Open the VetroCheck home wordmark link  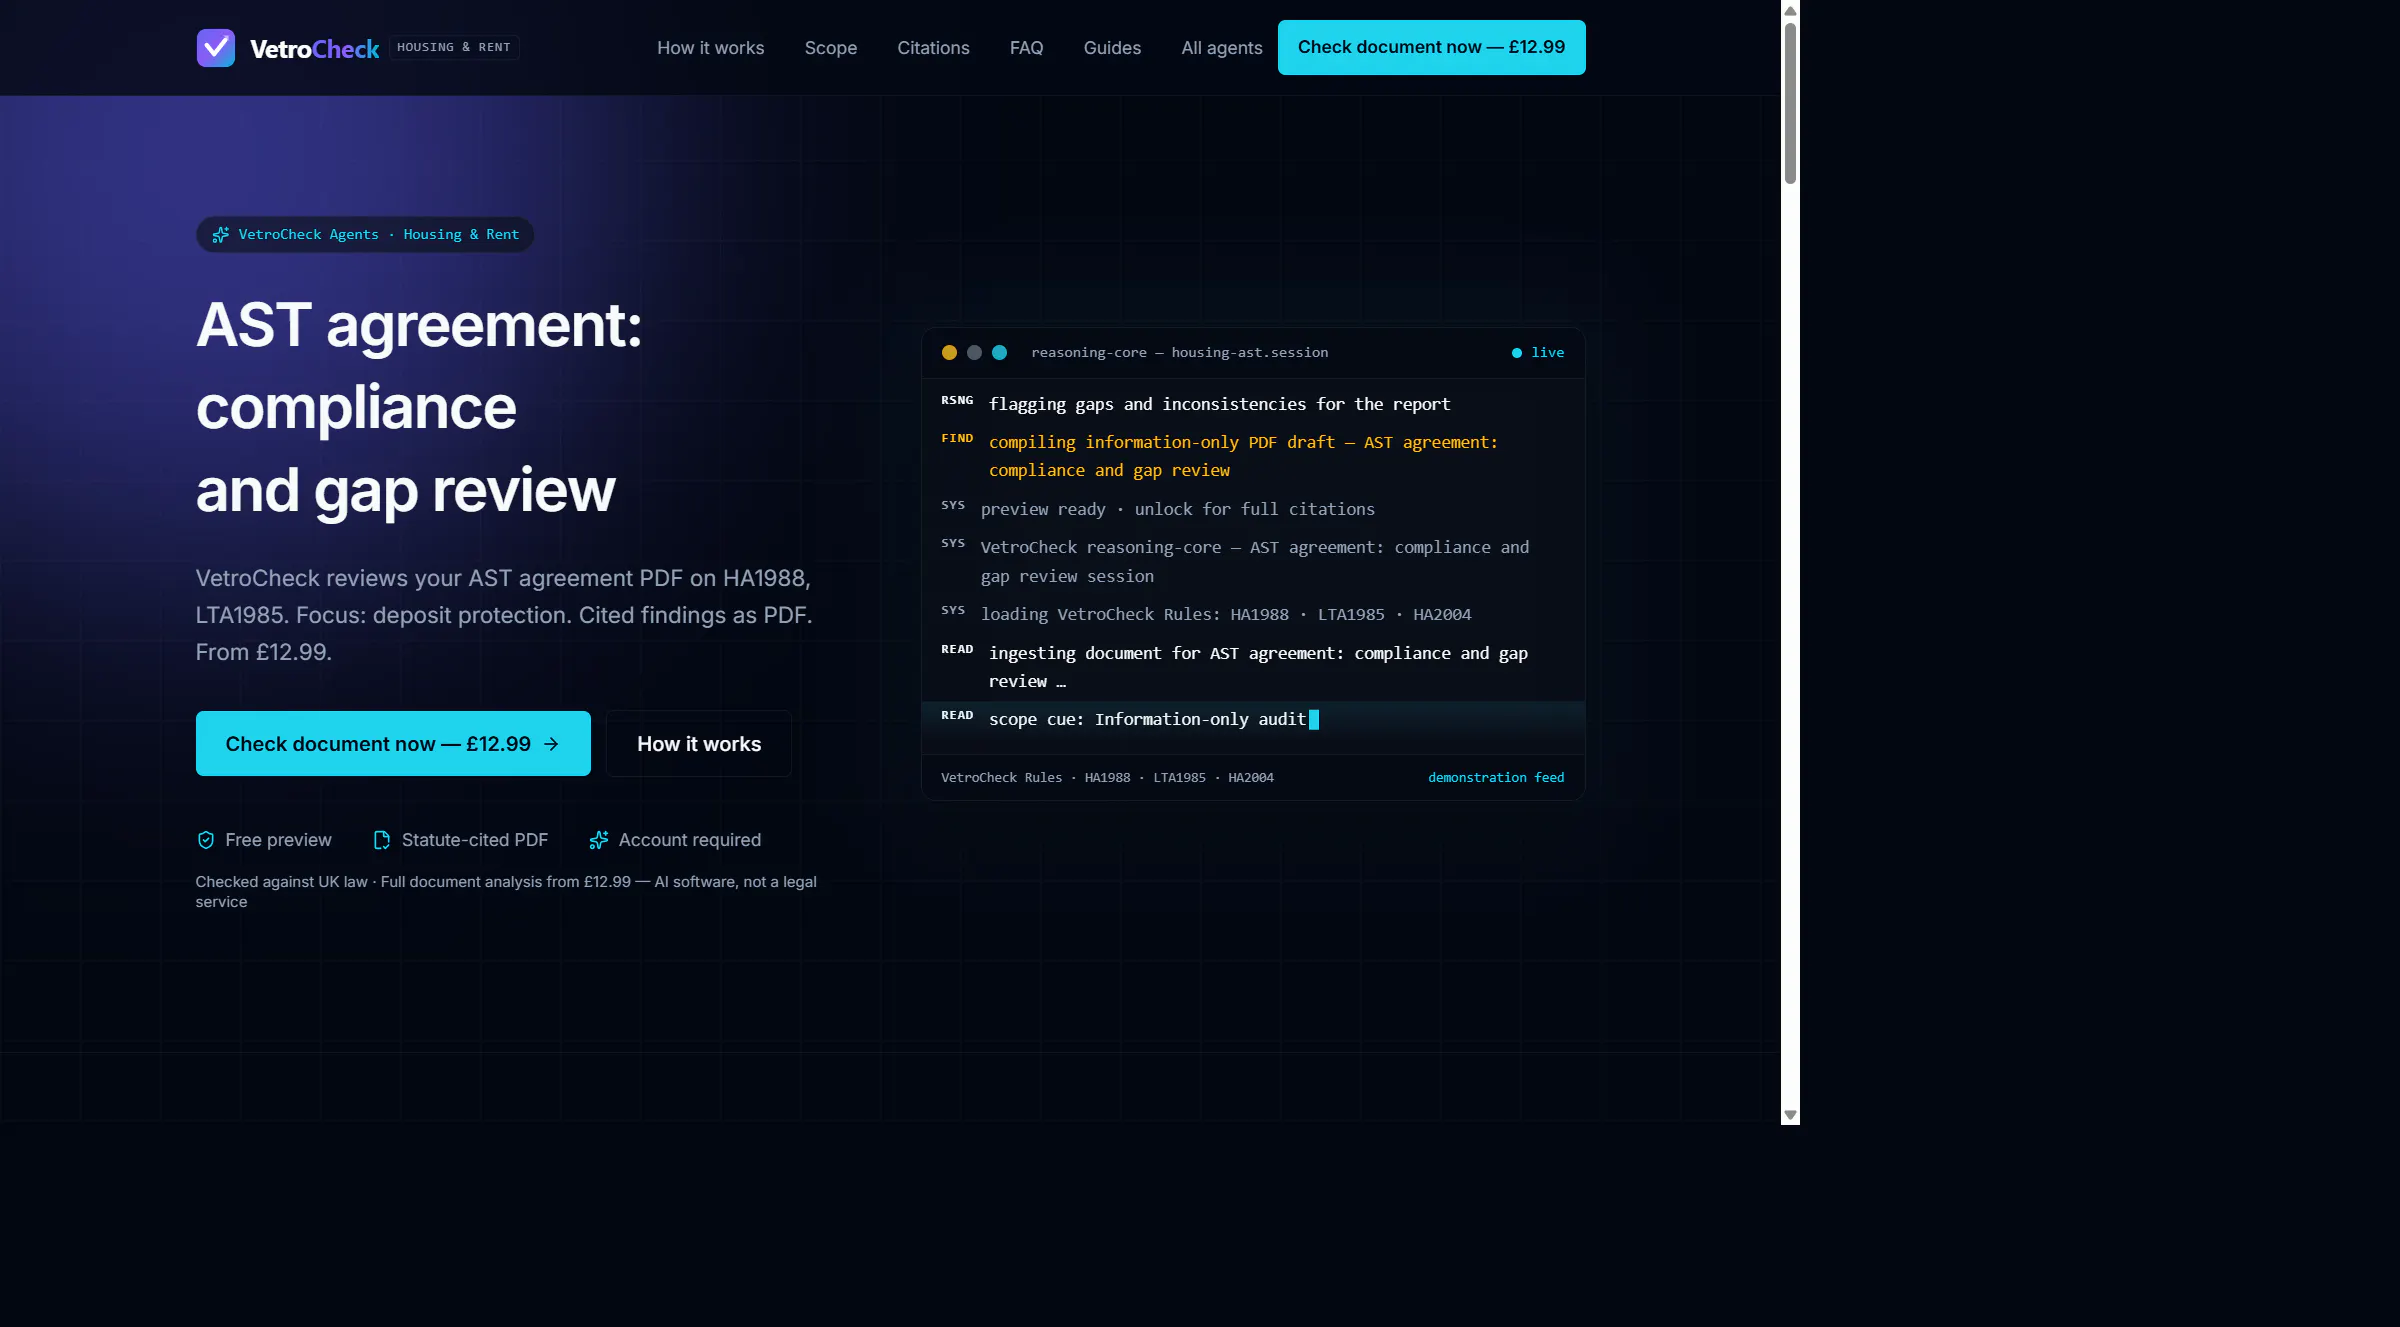(x=314, y=49)
